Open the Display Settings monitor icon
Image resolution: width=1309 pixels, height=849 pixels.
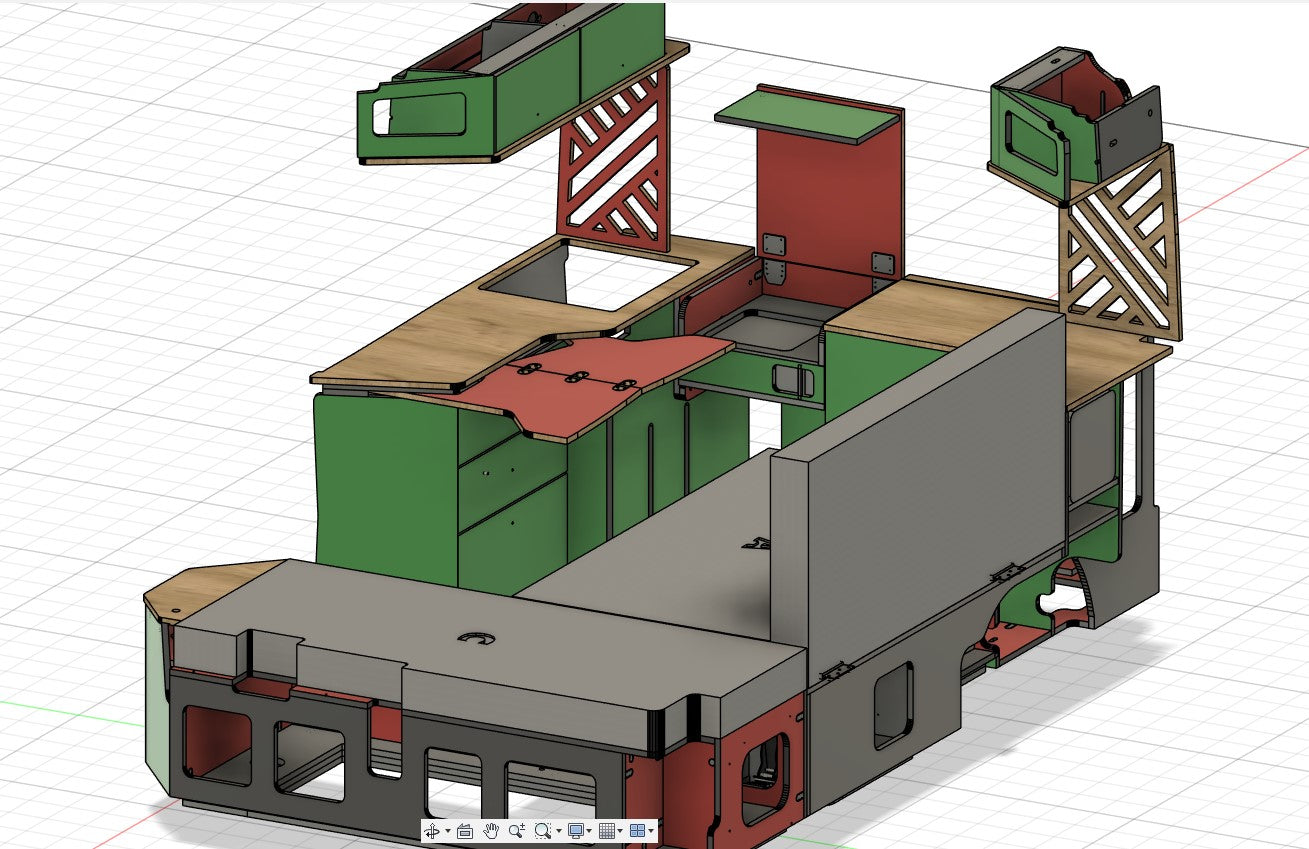click(x=575, y=831)
